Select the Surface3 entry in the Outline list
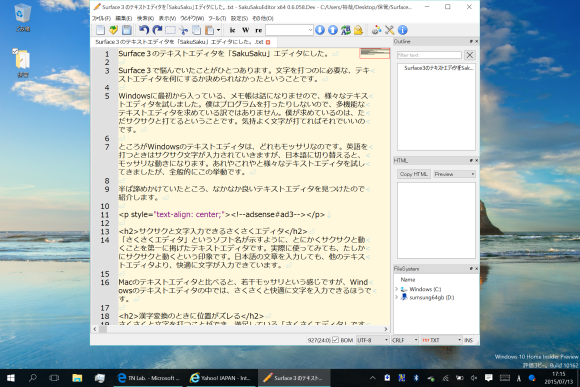The width and height of the screenshot is (580, 387). [x=438, y=68]
